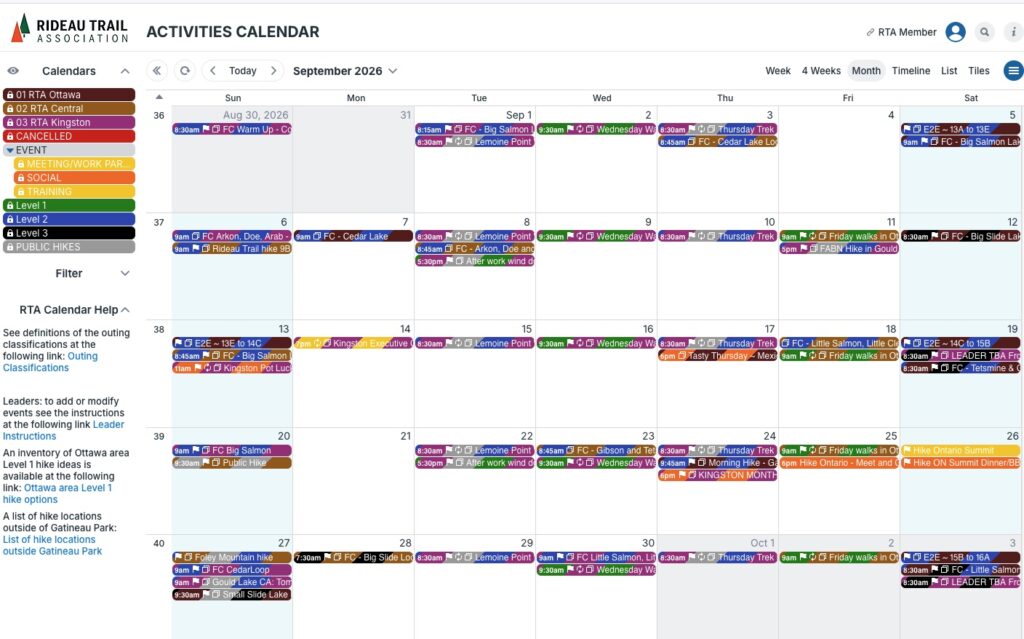Collapse the EVENT calendar group

(x=10, y=150)
